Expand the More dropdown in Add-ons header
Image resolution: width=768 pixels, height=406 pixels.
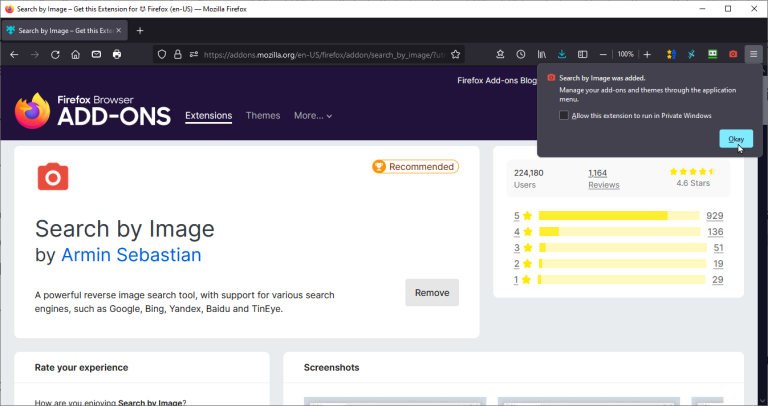(x=313, y=116)
